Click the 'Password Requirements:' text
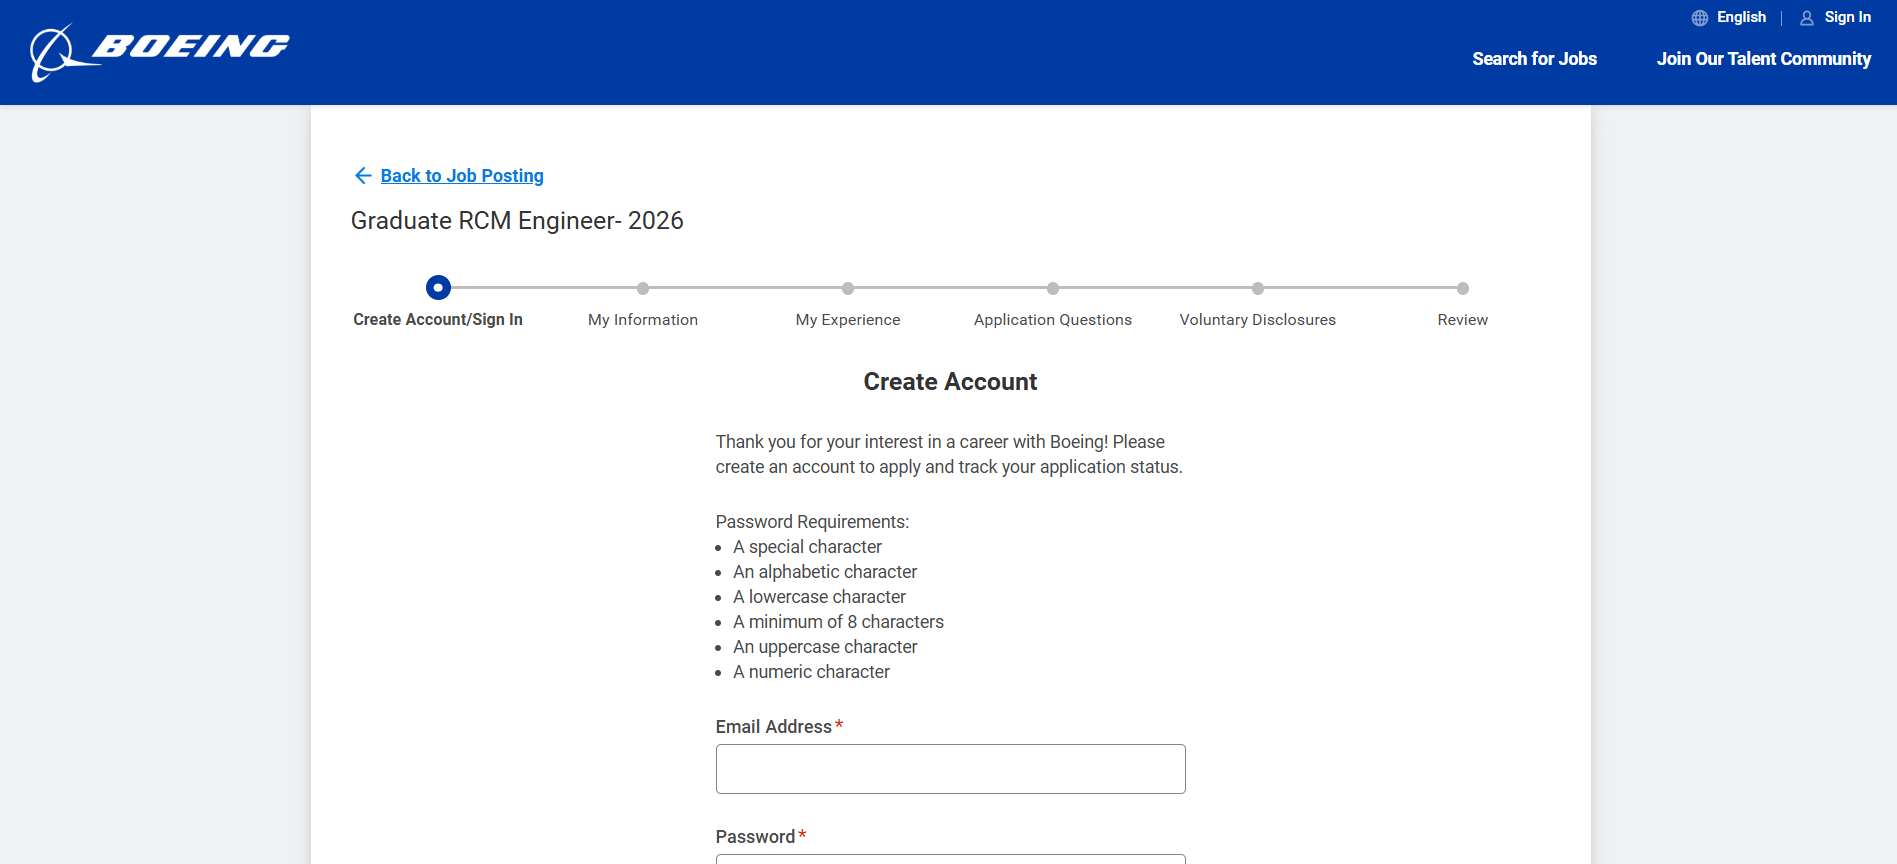 (x=812, y=522)
